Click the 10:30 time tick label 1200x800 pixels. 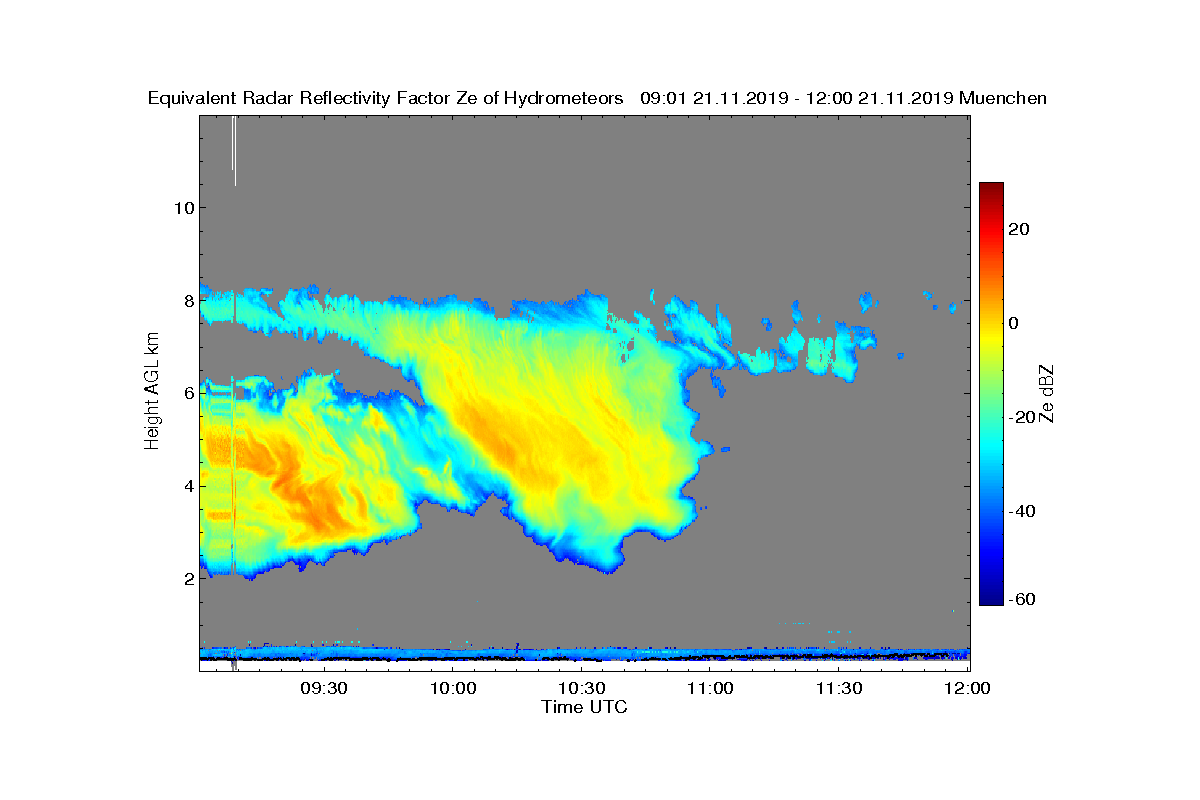[582, 688]
